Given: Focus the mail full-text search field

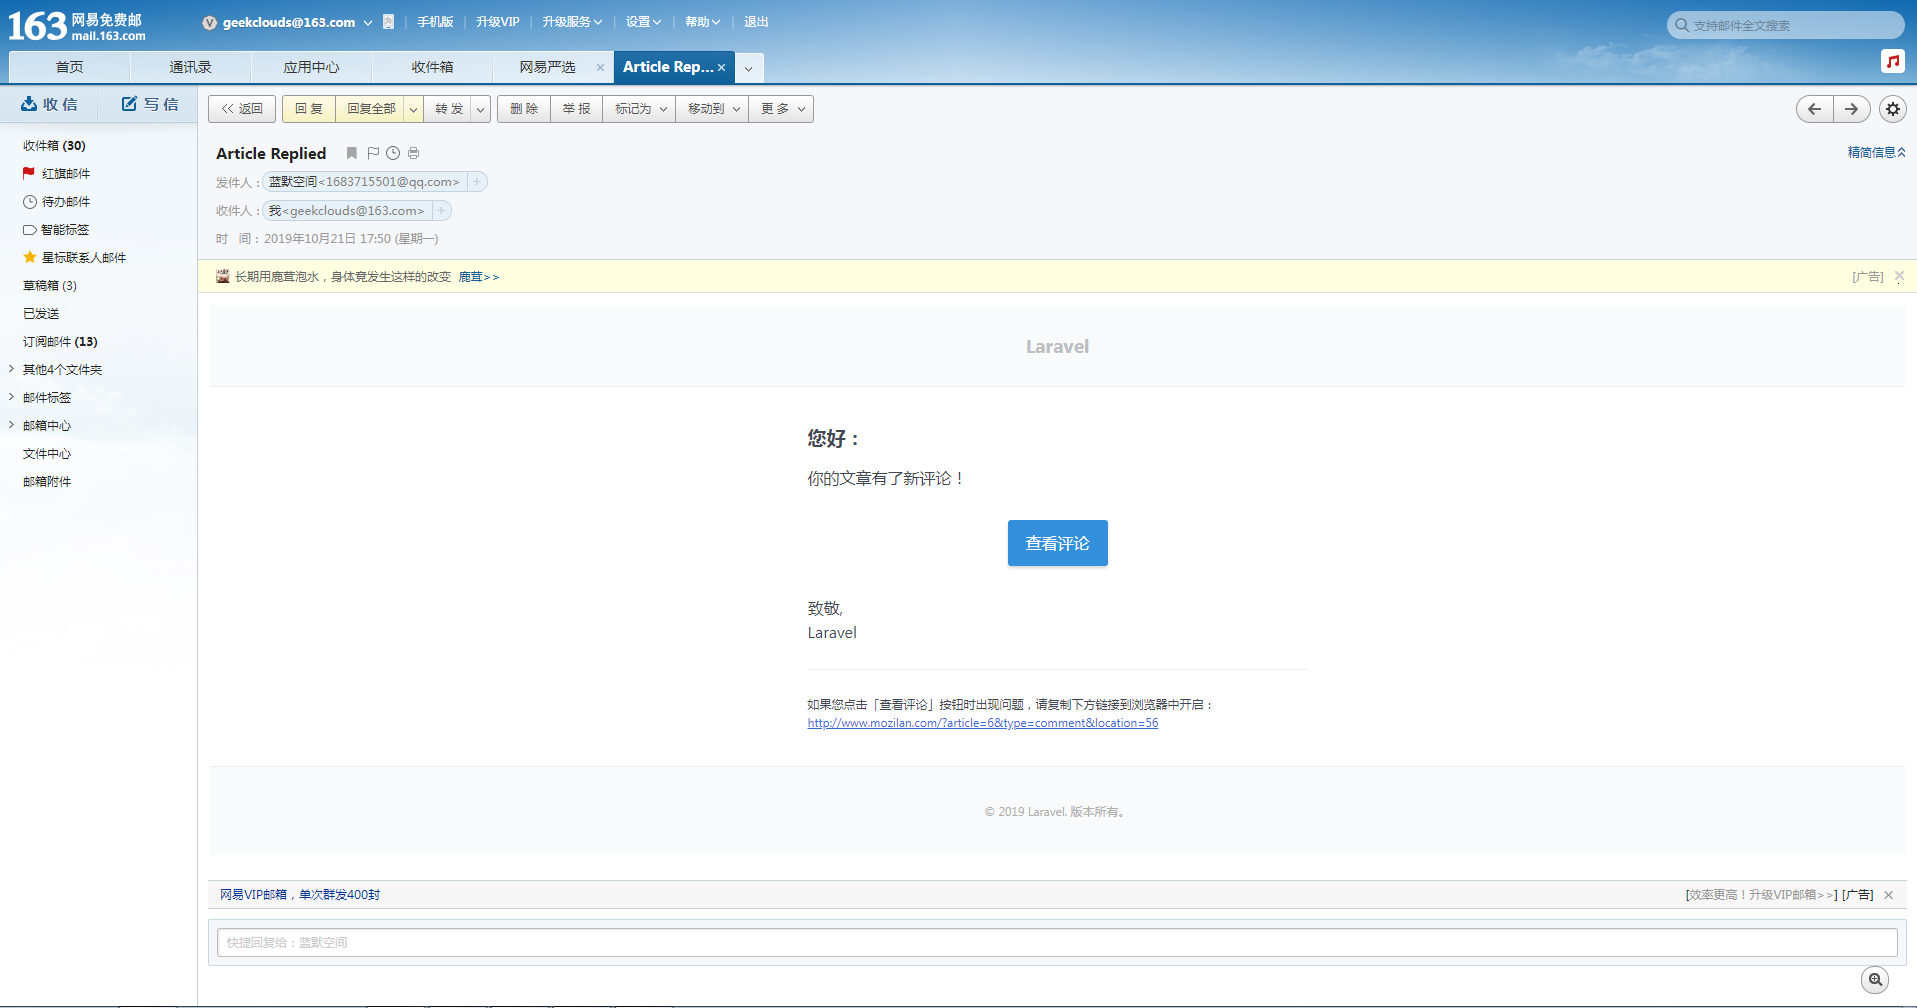Looking at the screenshot, I should pos(1785,25).
